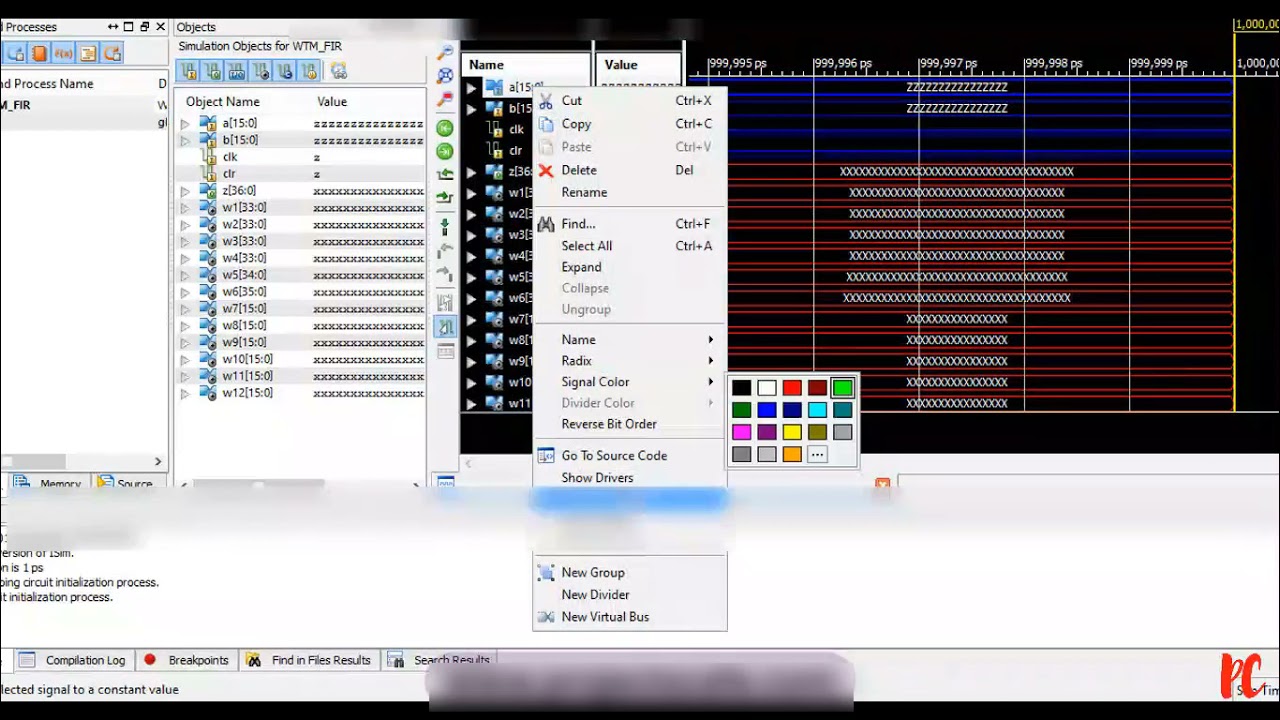This screenshot has height=720, width=1280.
Task: Toggle snap to transition icon
Action: coord(445,327)
